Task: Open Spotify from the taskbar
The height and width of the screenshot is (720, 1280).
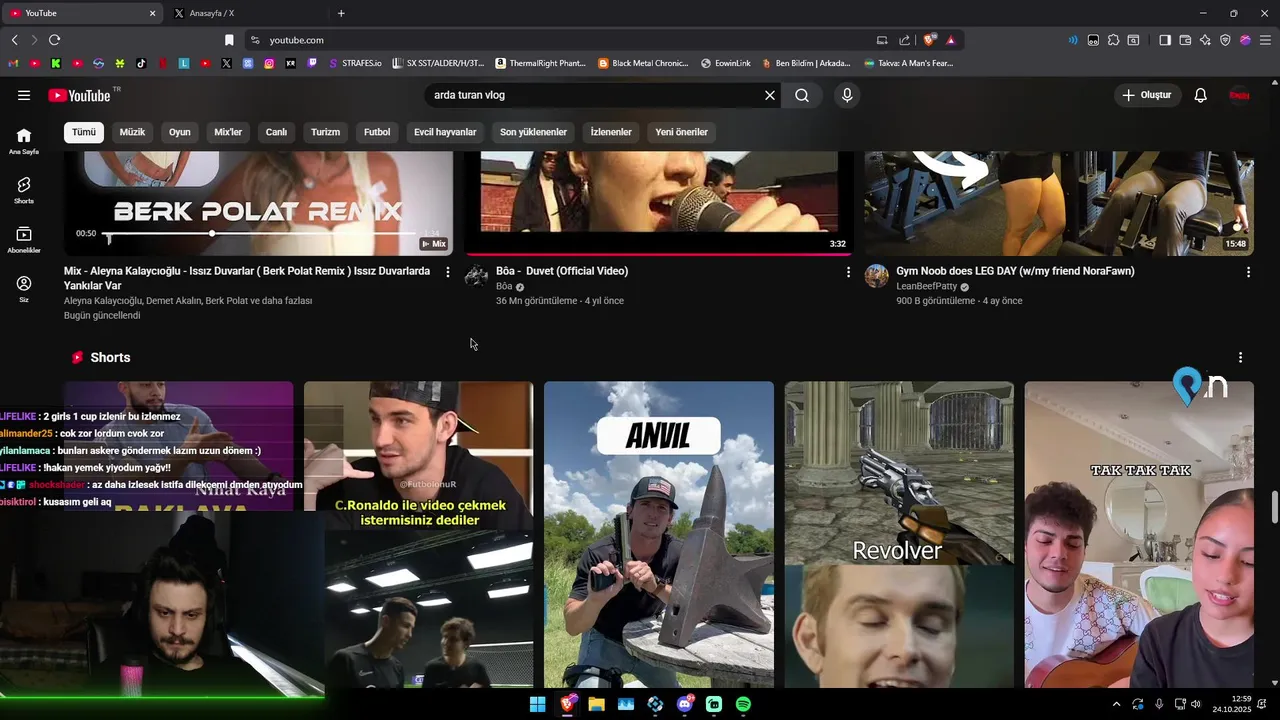Action: click(x=743, y=704)
